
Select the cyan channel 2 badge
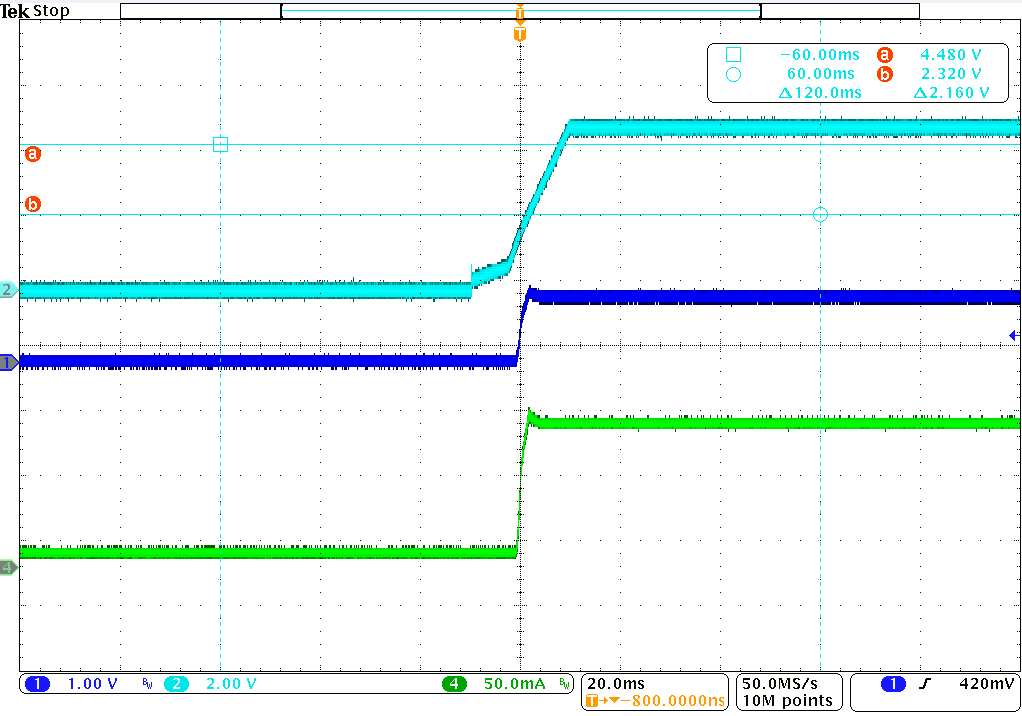[176, 684]
